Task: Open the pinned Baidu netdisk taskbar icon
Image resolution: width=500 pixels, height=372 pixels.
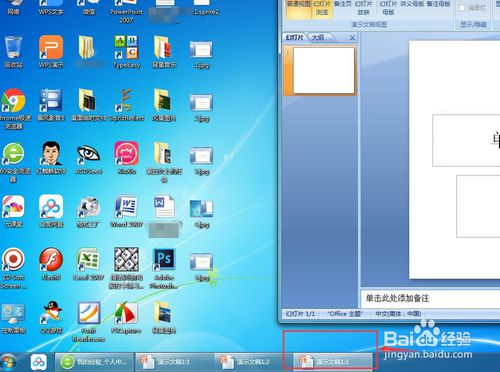Action: coord(39,362)
